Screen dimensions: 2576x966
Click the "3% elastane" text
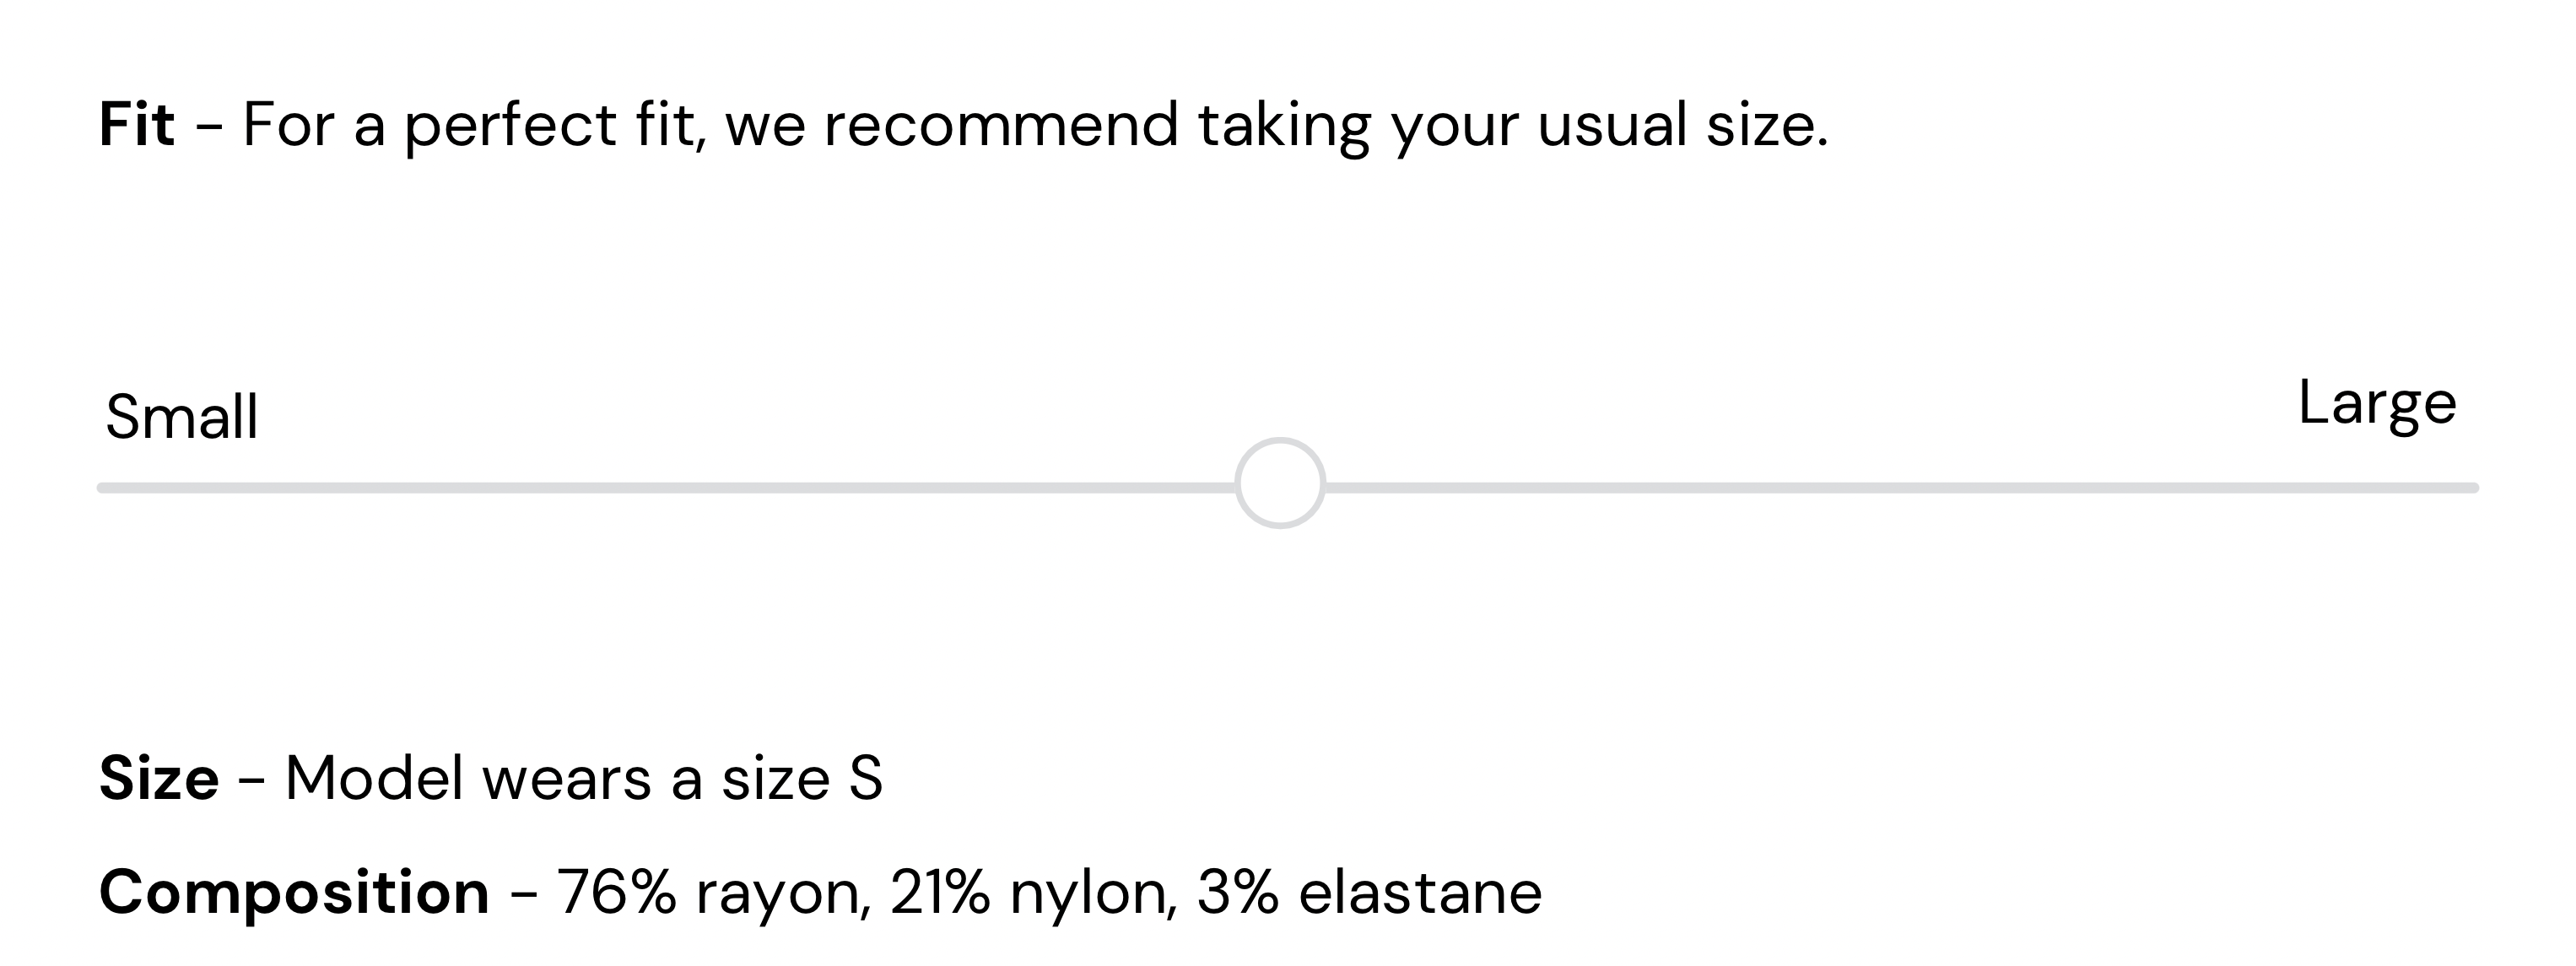point(1369,892)
